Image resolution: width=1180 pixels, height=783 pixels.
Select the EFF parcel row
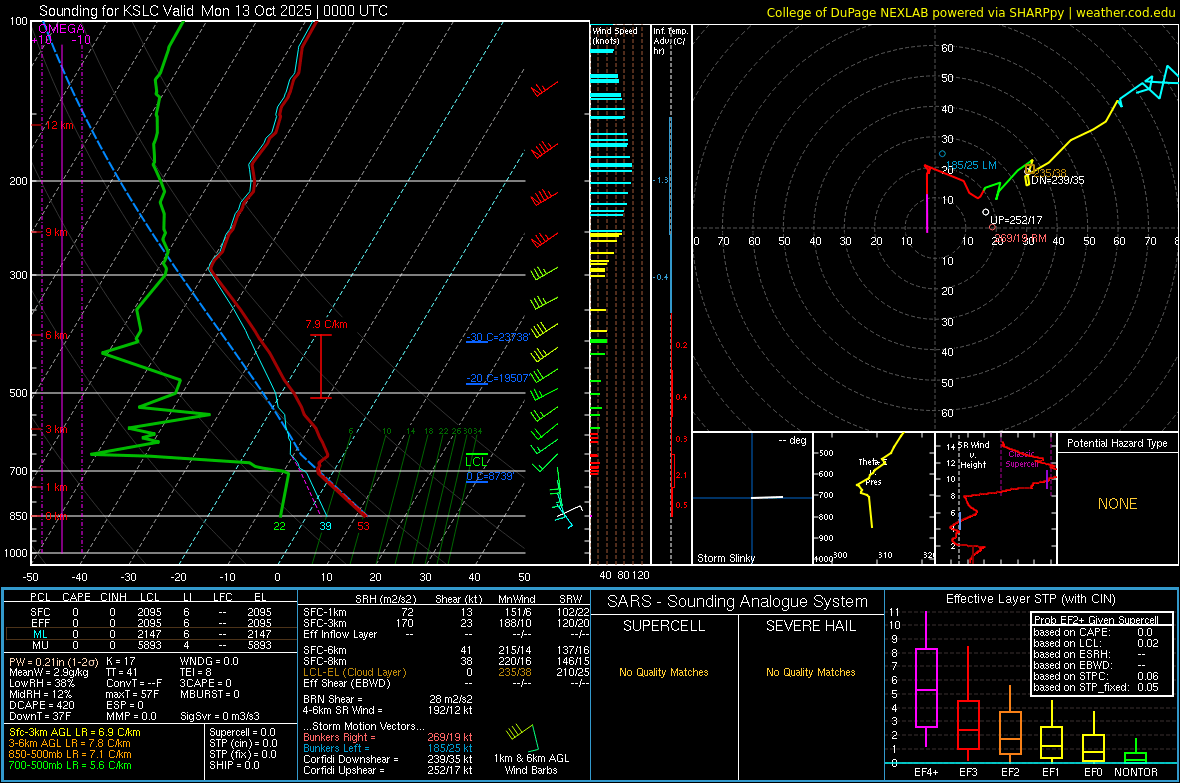151,623
